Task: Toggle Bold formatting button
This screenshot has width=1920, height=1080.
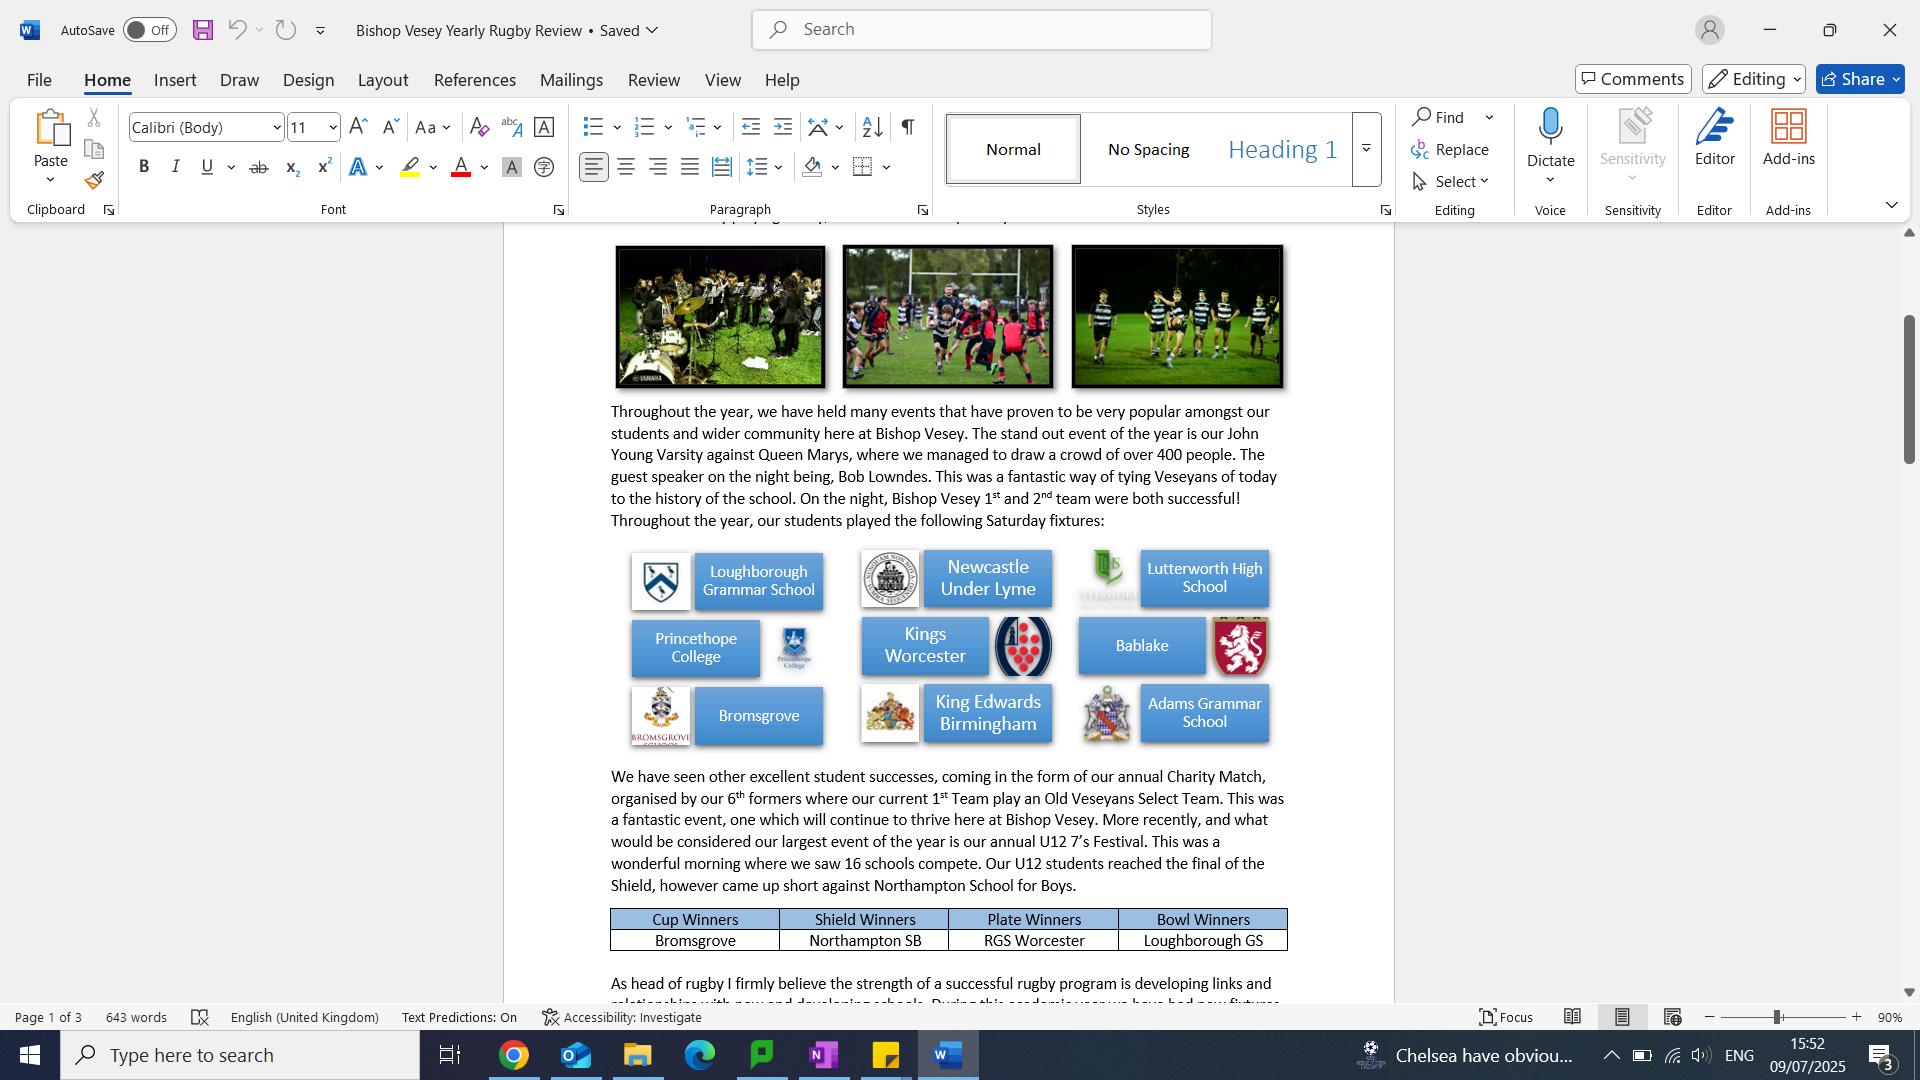Action: tap(144, 167)
